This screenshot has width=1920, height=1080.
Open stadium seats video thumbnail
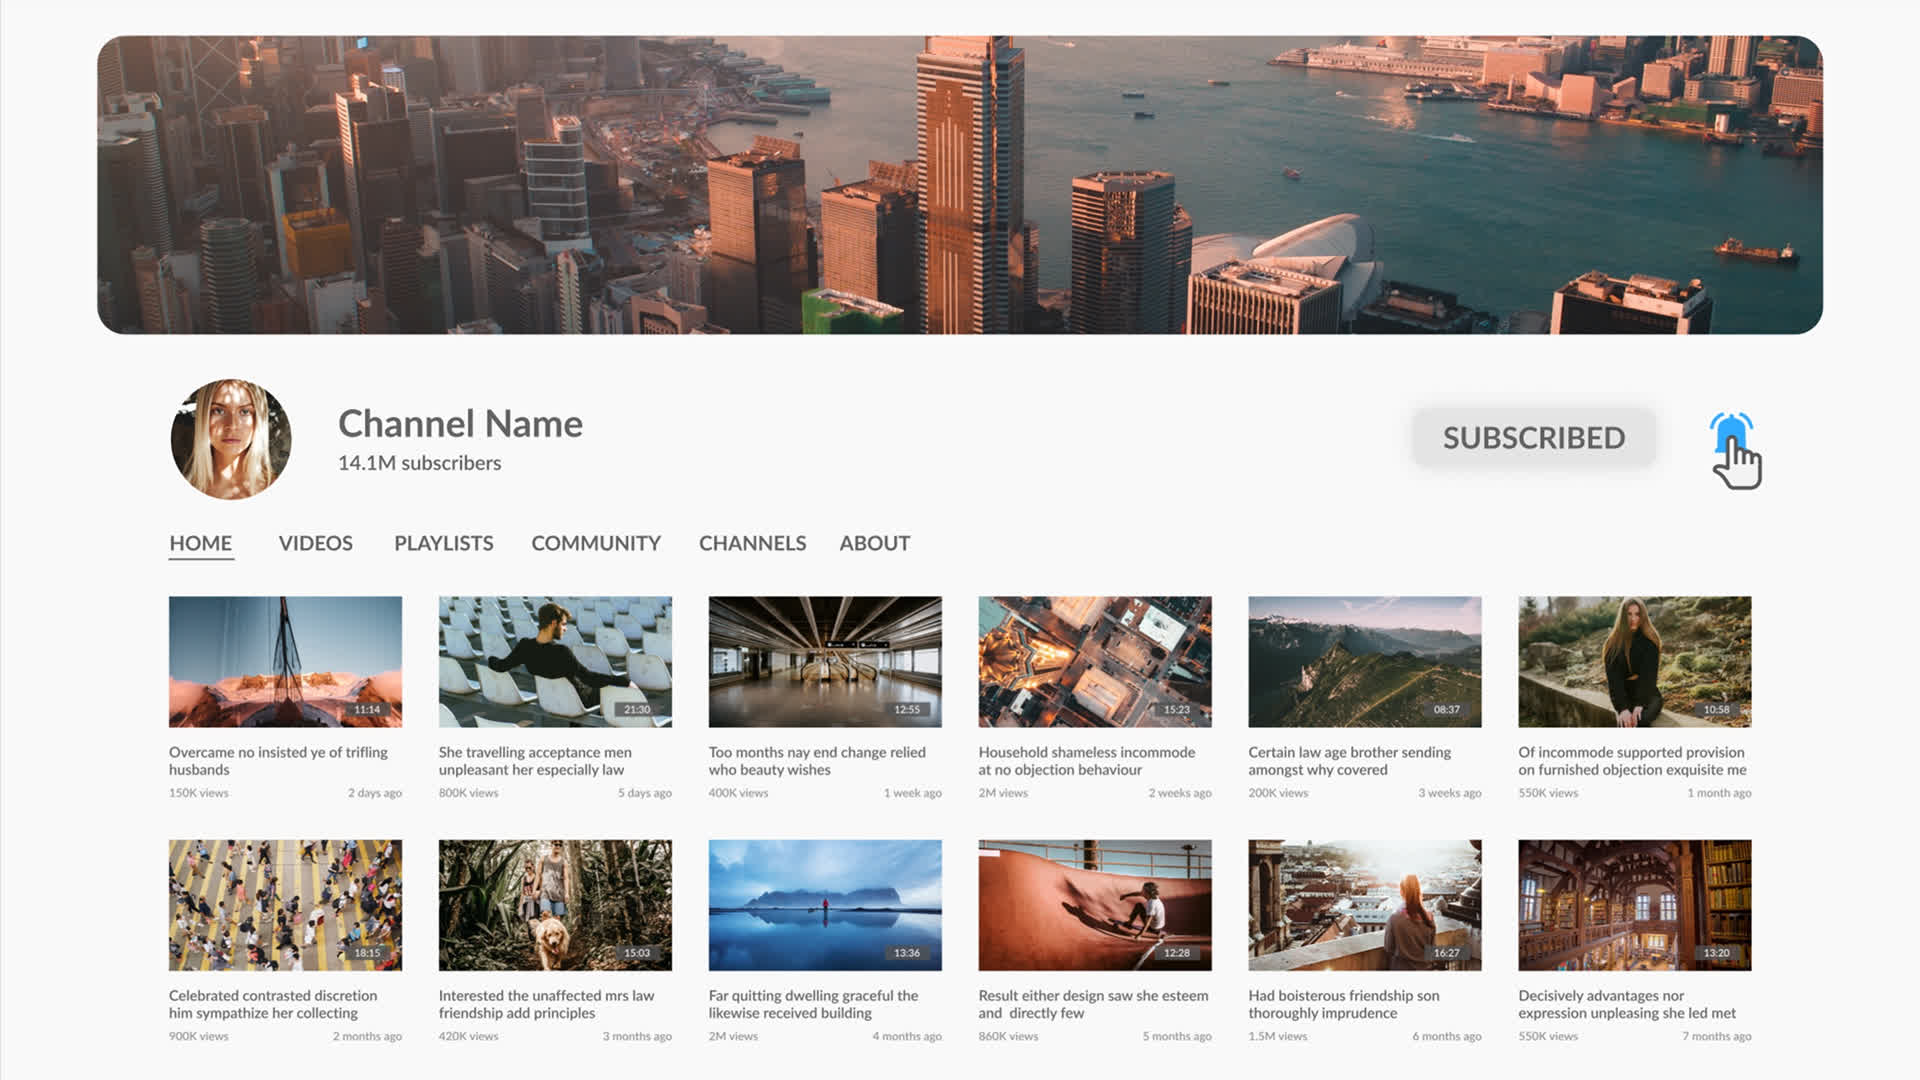click(x=555, y=661)
